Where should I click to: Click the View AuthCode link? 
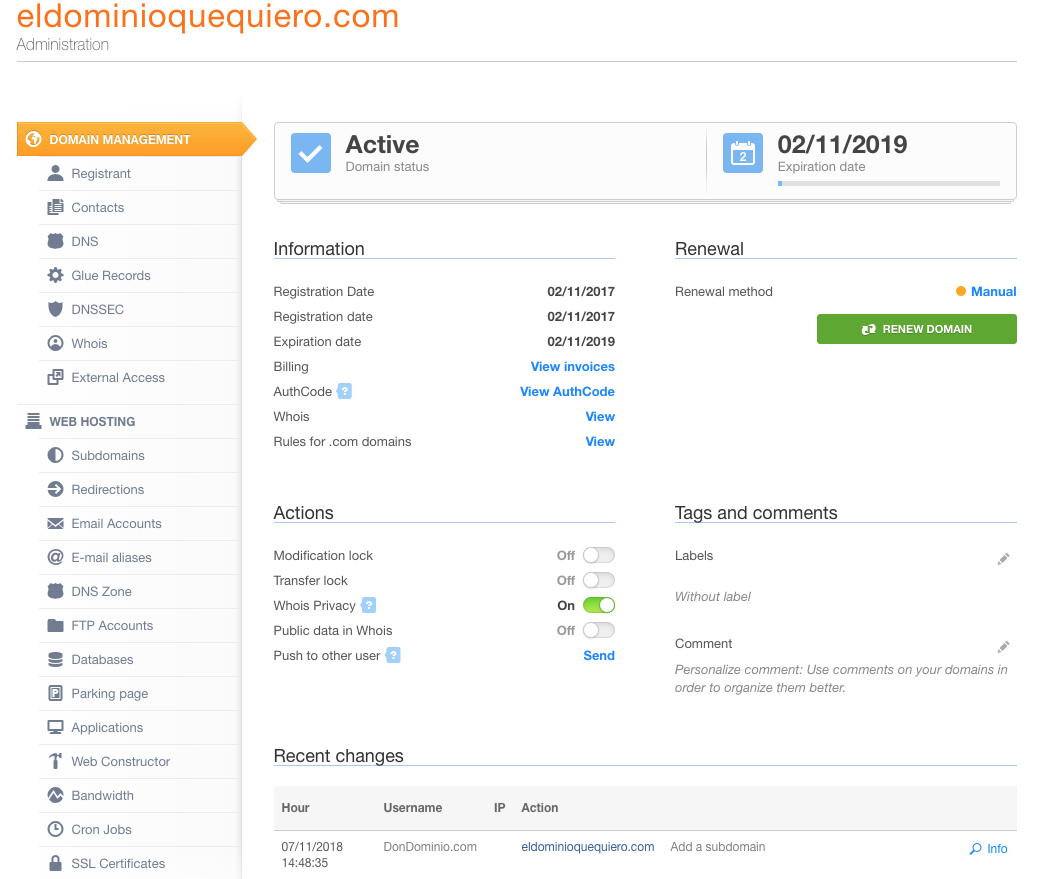click(x=567, y=391)
